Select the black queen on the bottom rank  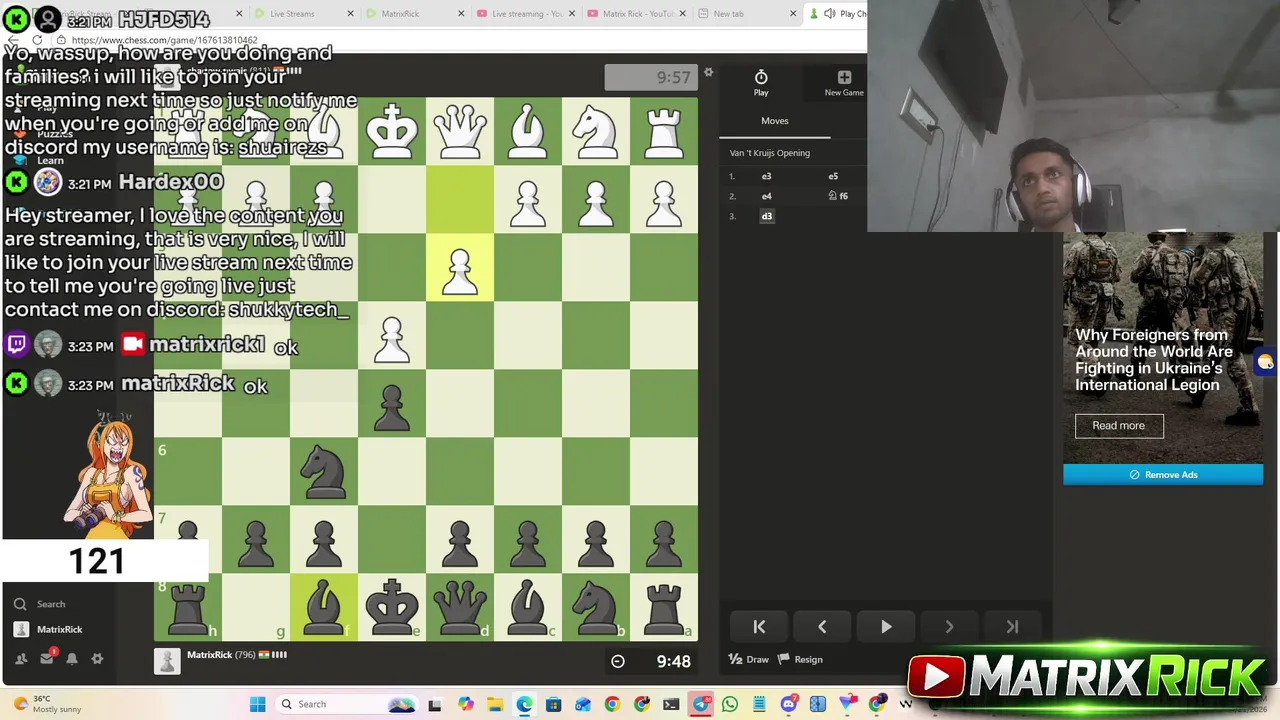pyautogui.click(x=460, y=606)
